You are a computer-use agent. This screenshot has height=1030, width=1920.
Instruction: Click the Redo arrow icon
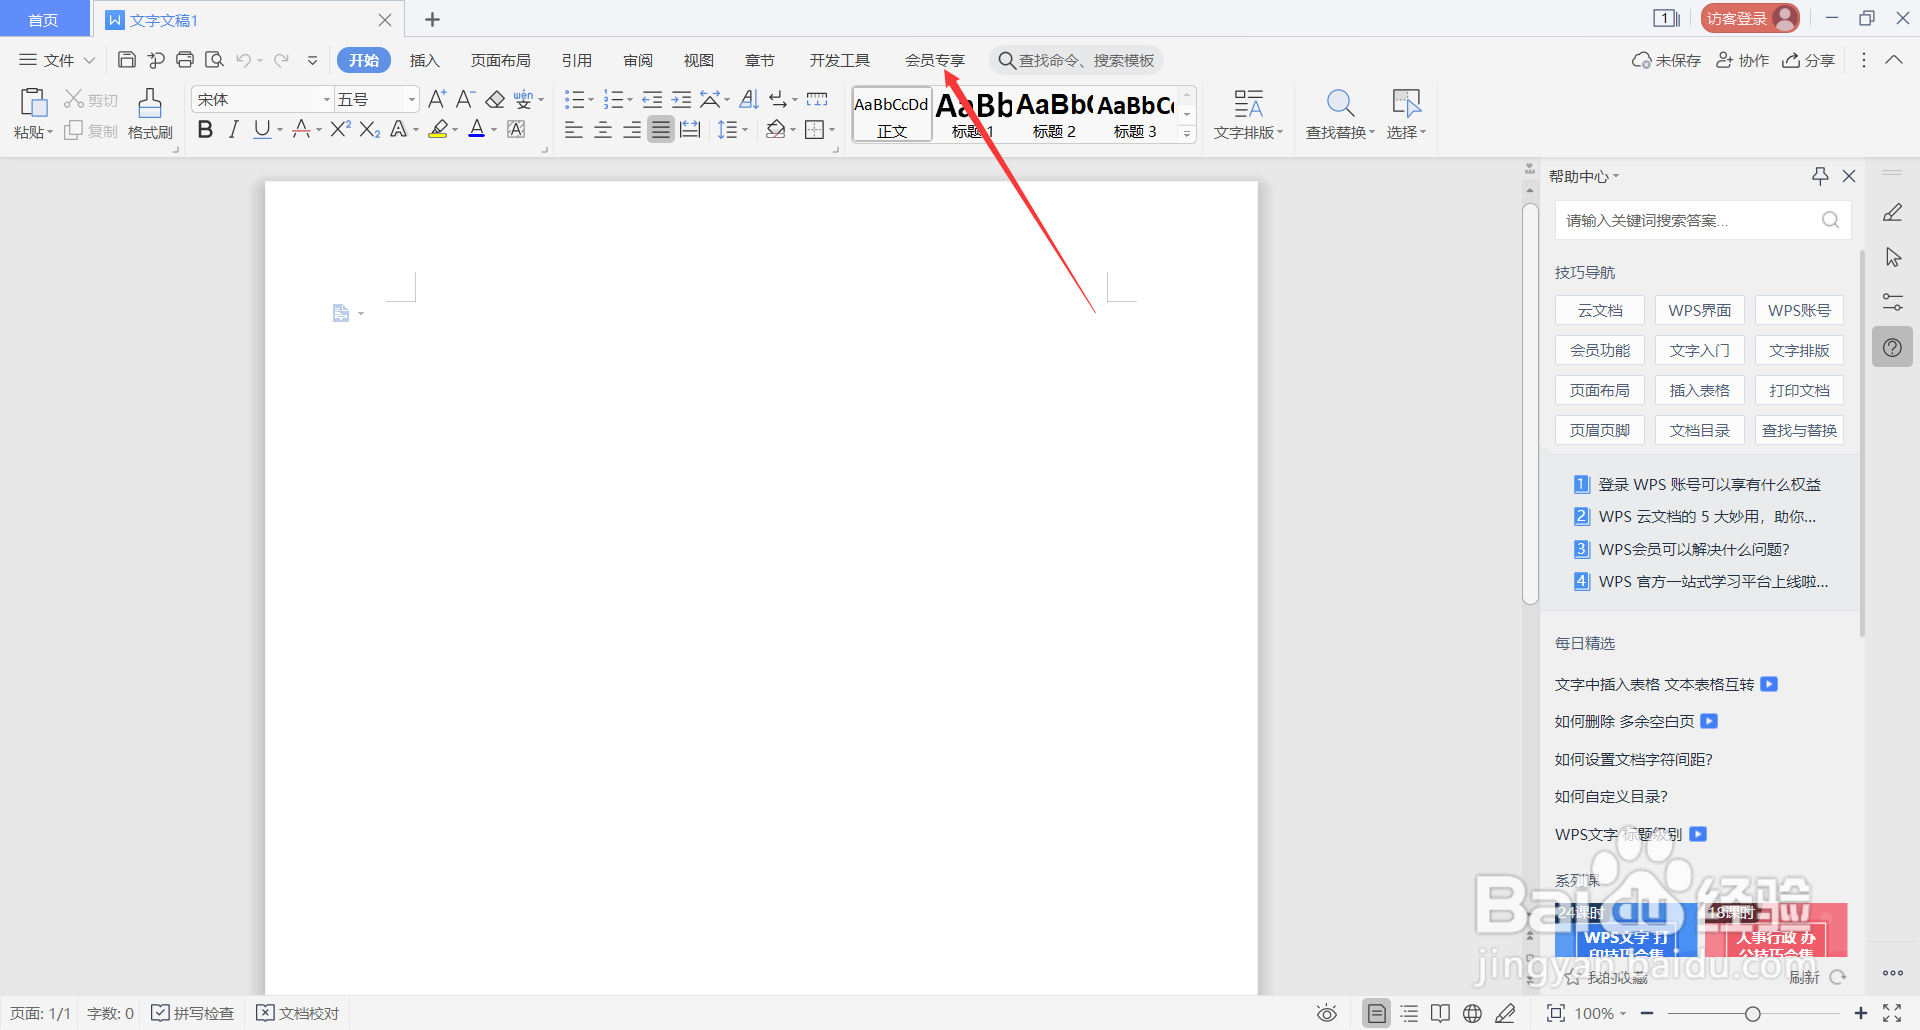(x=282, y=60)
